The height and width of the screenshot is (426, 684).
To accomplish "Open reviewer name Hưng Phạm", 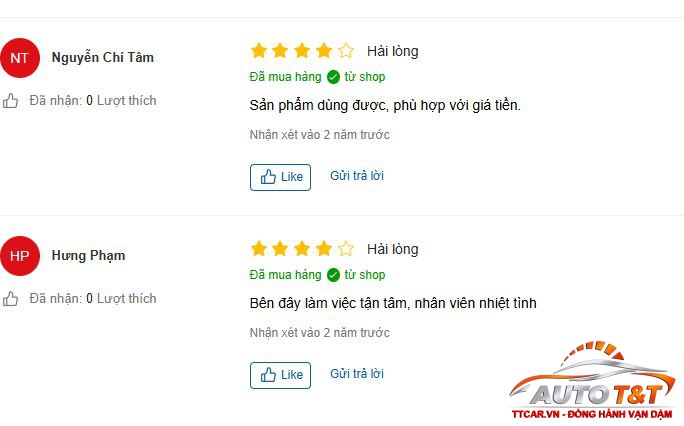I will (88, 256).
